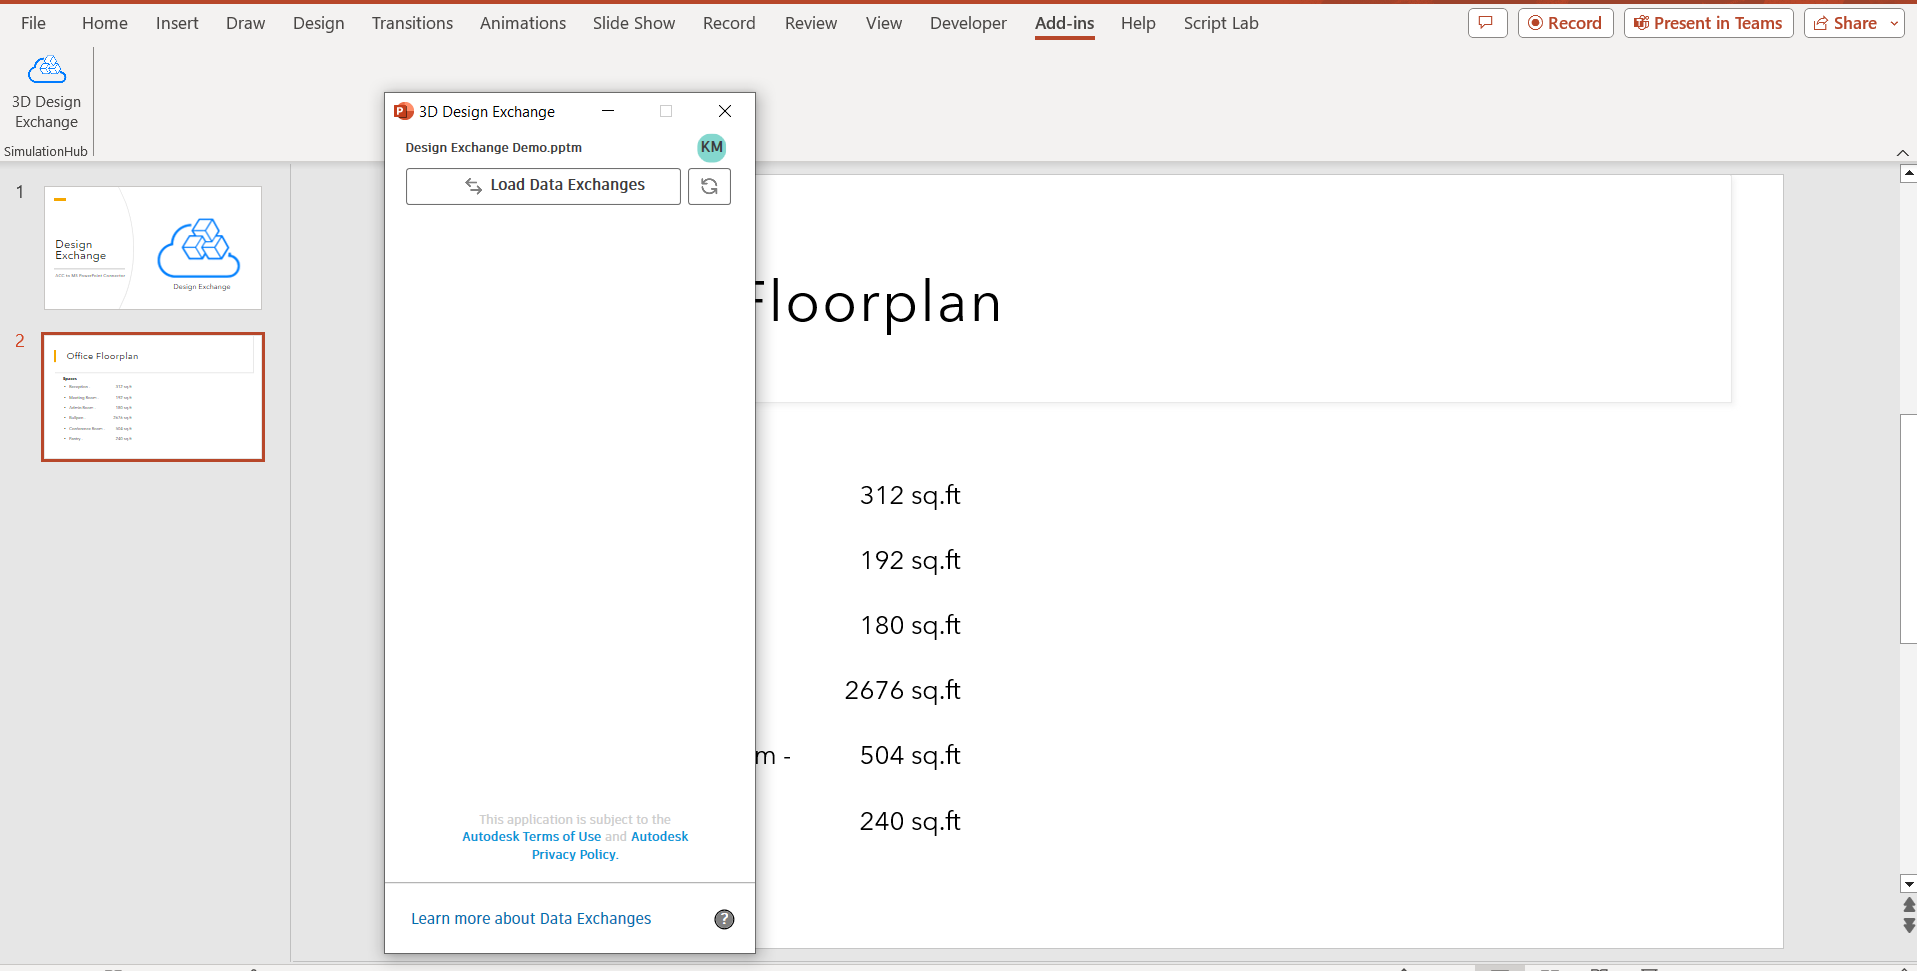Click the 504 sq.ft value
Screen dimensions: 1917x971
(x=910, y=755)
